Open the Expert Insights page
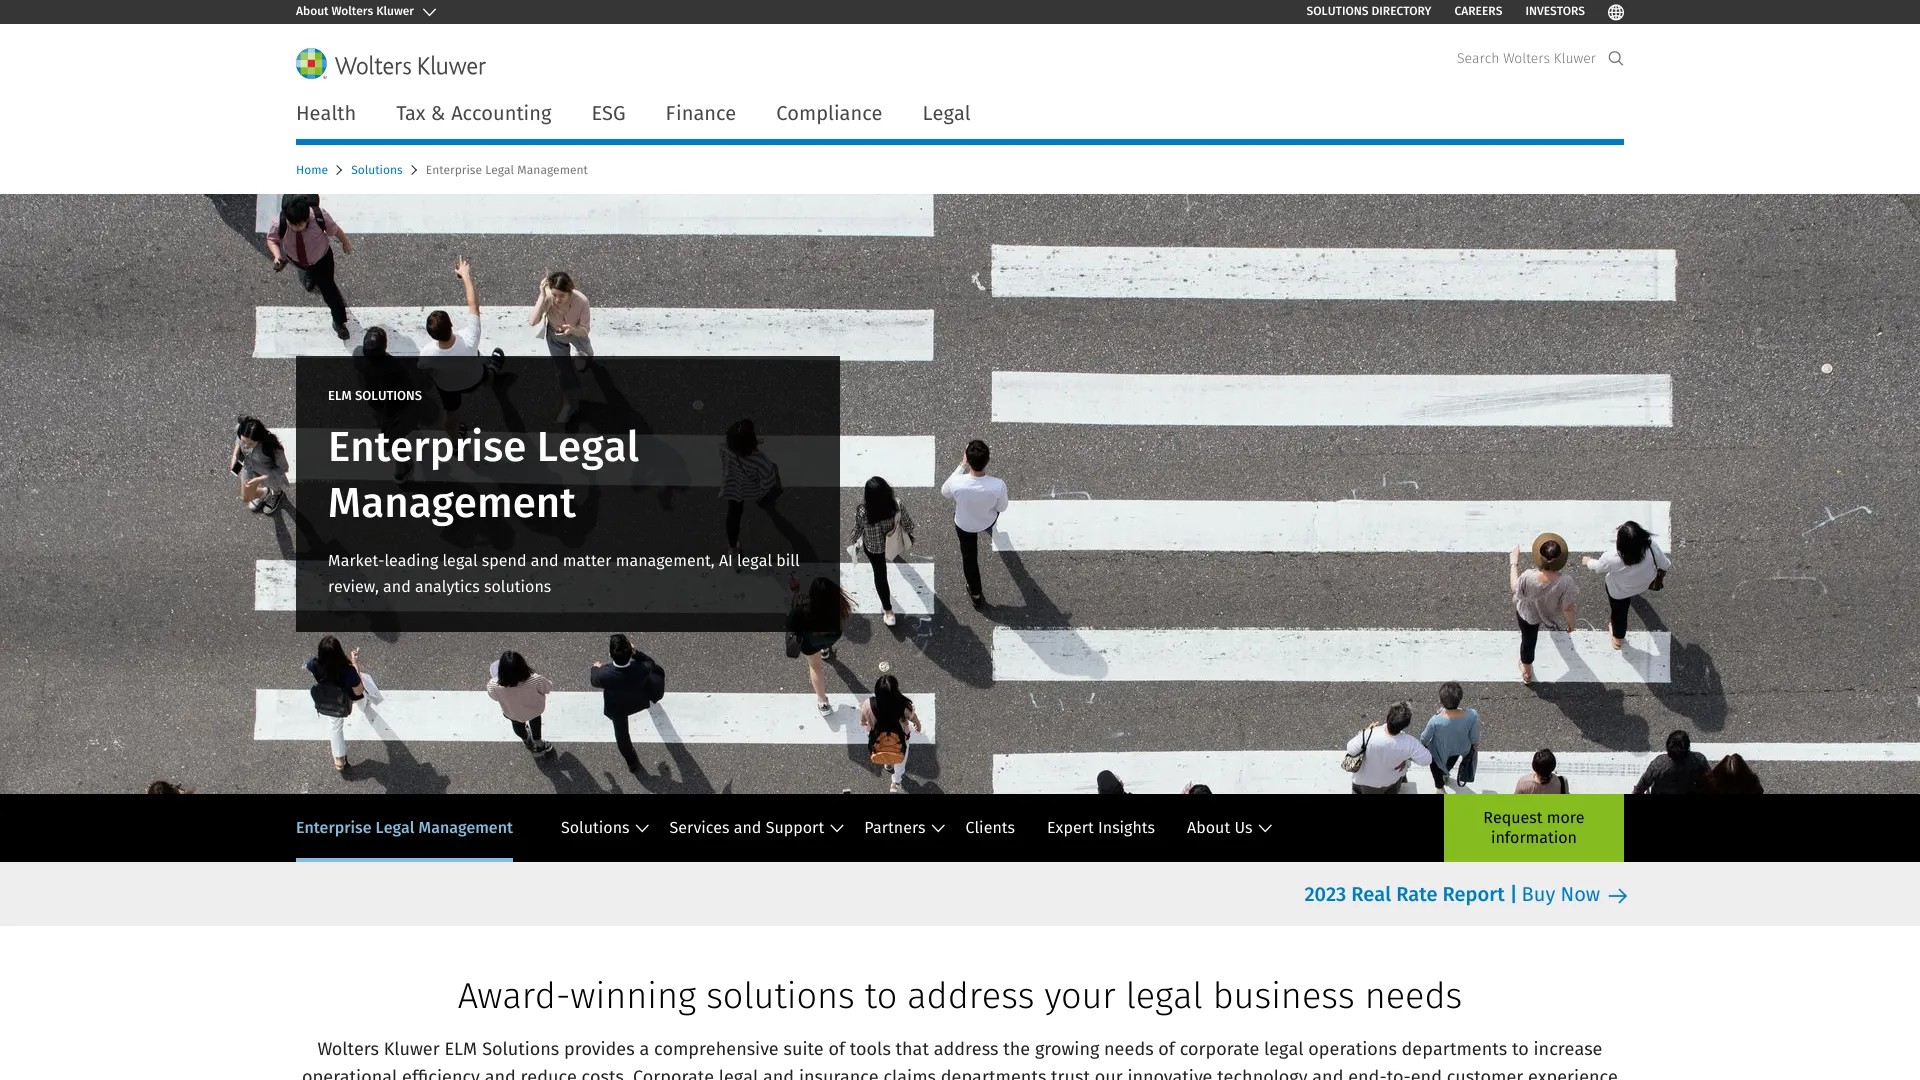Screen dimensions: 1920x1080 pos(1100,827)
